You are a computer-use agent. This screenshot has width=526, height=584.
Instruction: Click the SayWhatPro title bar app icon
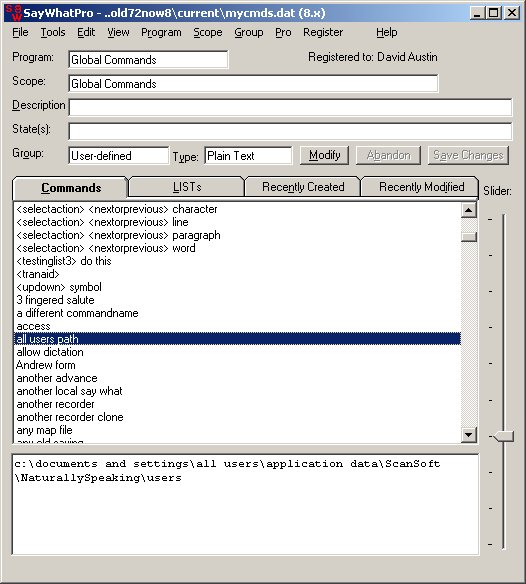pos(13,13)
